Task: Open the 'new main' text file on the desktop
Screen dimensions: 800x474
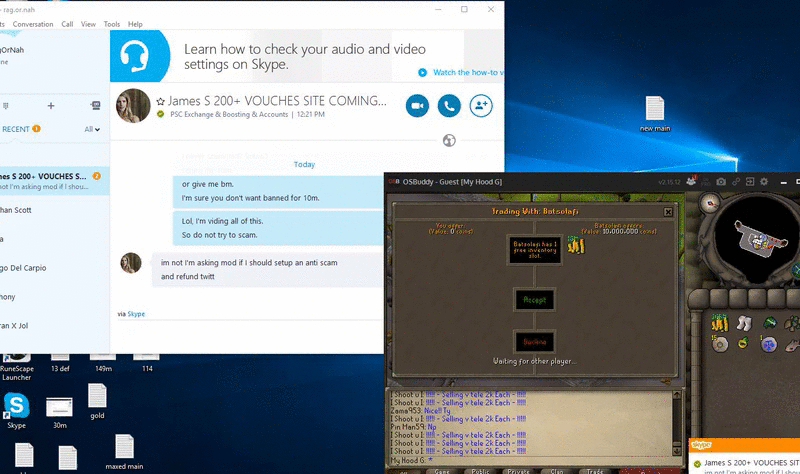Action: tap(655, 114)
